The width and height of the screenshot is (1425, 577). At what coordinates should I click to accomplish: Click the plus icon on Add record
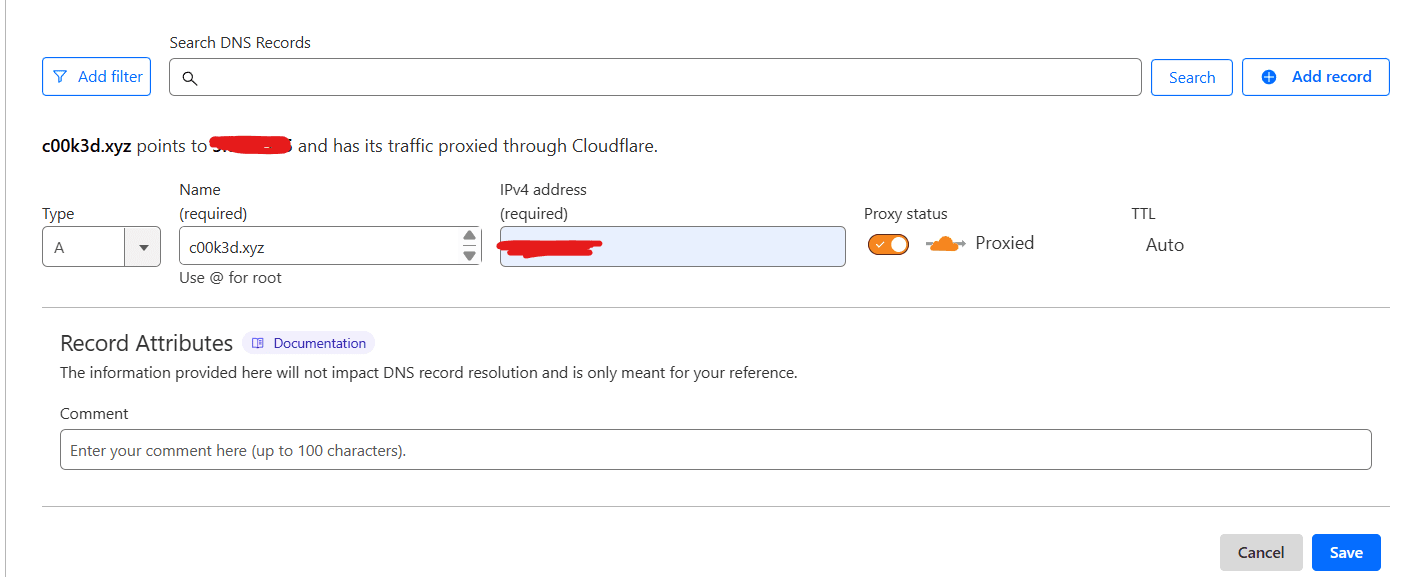pos(1269,77)
